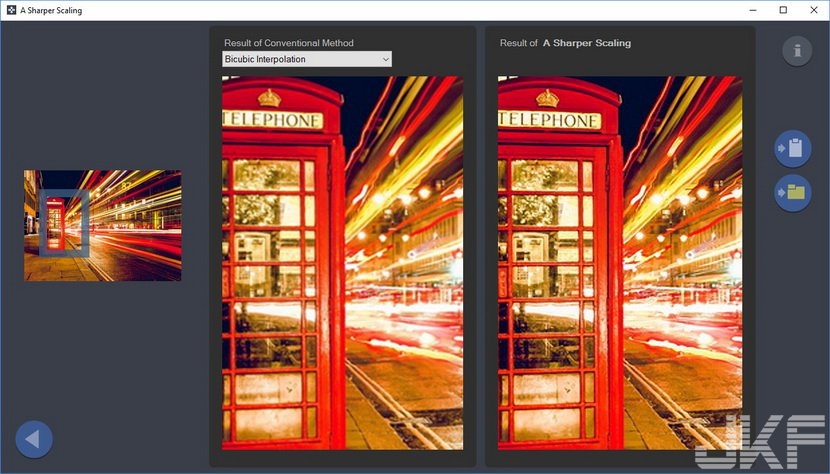Maximize the application window
This screenshot has width=830, height=474.
tap(783, 10)
